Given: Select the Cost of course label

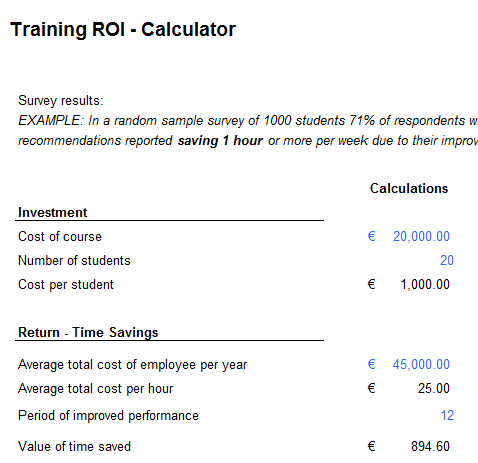Looking at the screenshot, I should (x=60, y=237).
